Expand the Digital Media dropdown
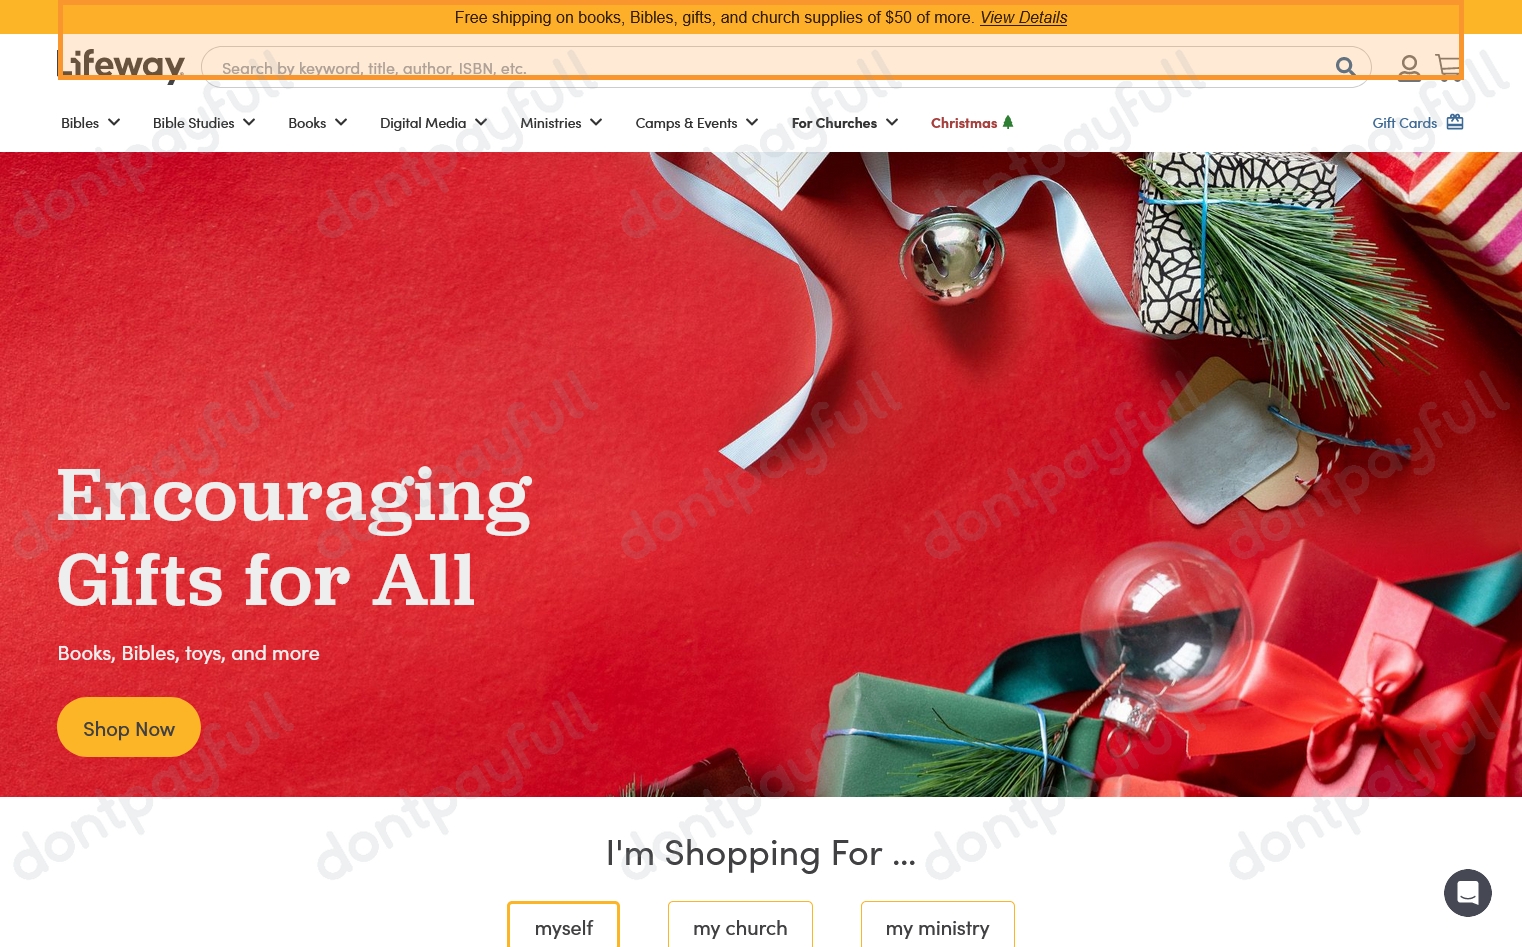Screen dimensions: 1522x947 point(433,123)
